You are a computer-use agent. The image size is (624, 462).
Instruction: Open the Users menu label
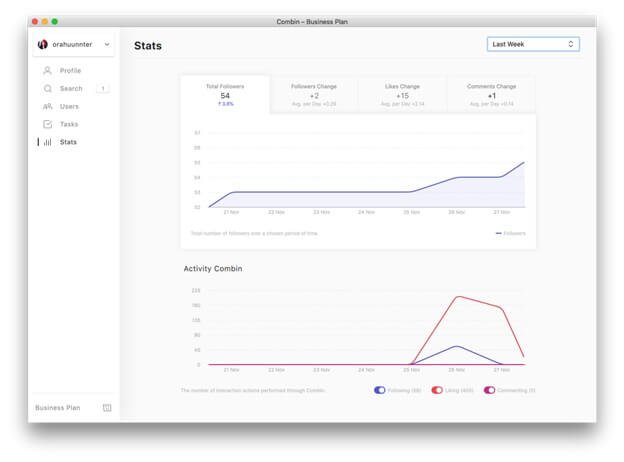(69, 106)
